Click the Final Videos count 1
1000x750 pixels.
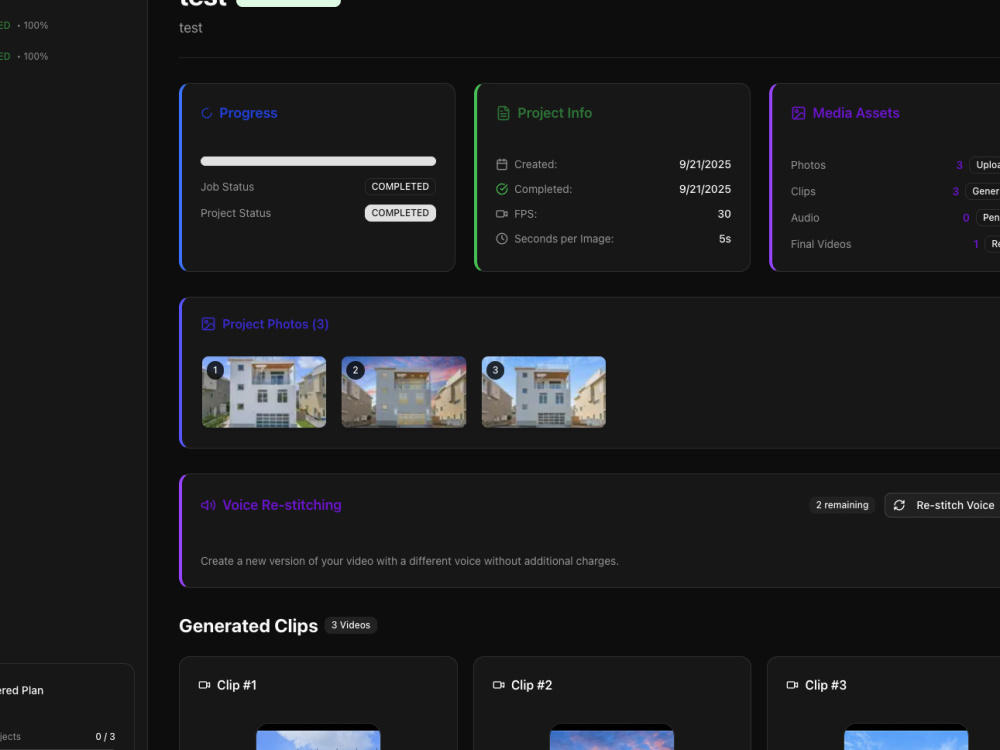pyautogui.click(x=976, y=244)
